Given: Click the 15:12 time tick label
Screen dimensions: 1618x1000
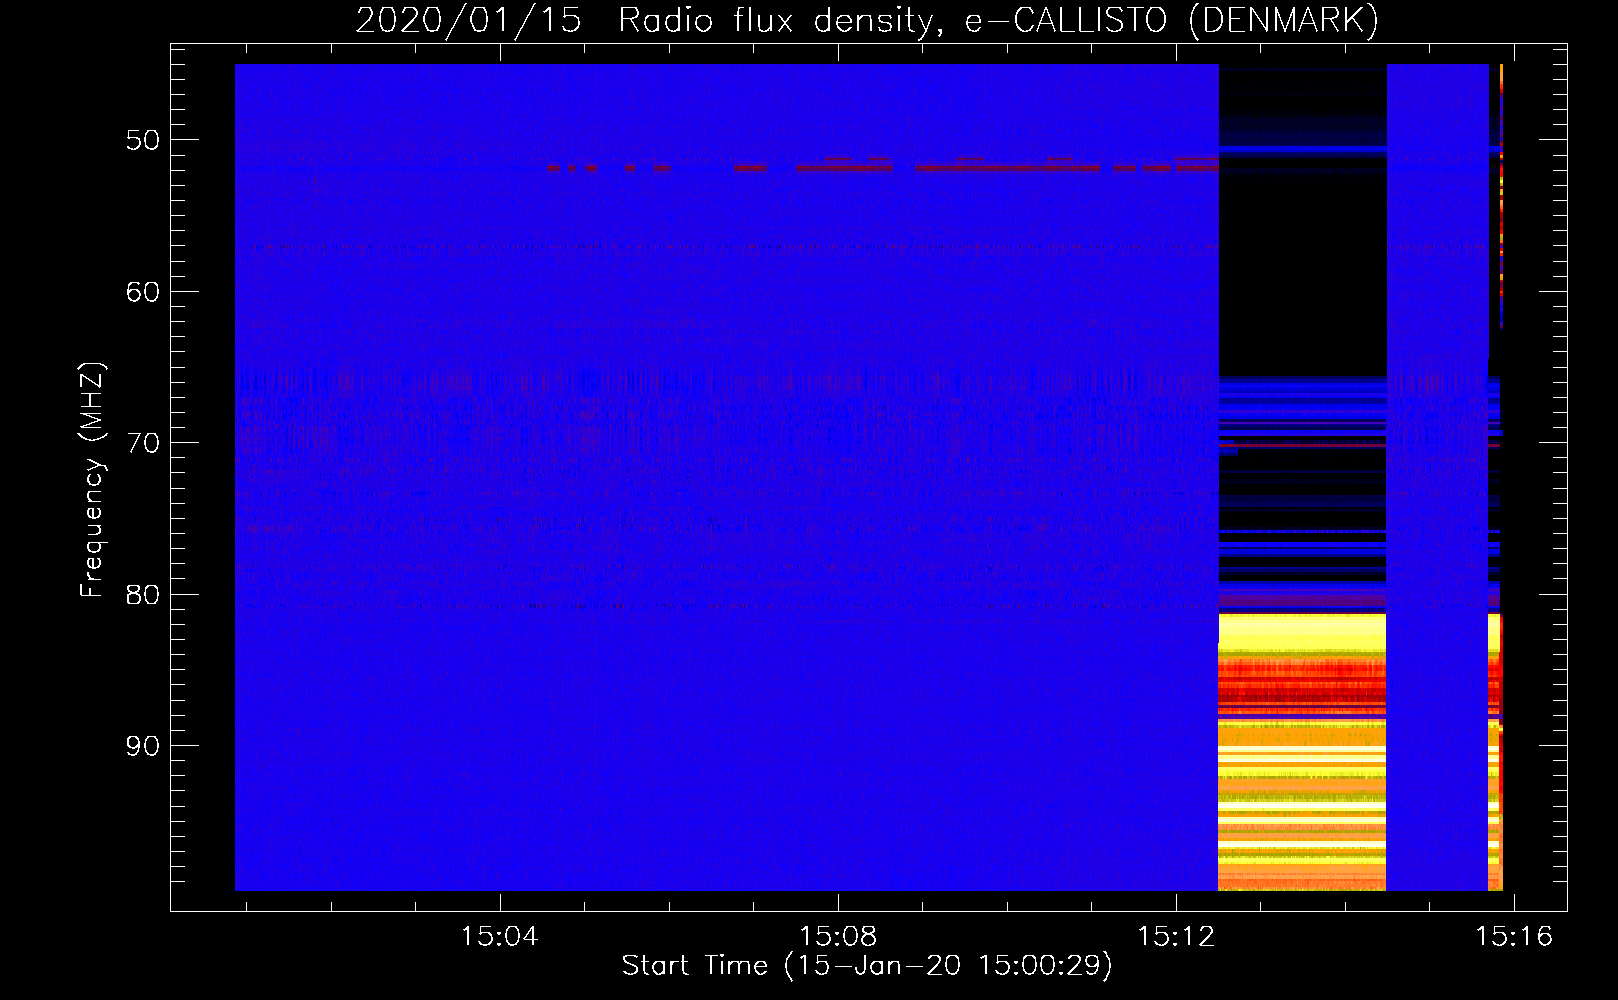Looking at the screenshot, I should [1176, 937].
